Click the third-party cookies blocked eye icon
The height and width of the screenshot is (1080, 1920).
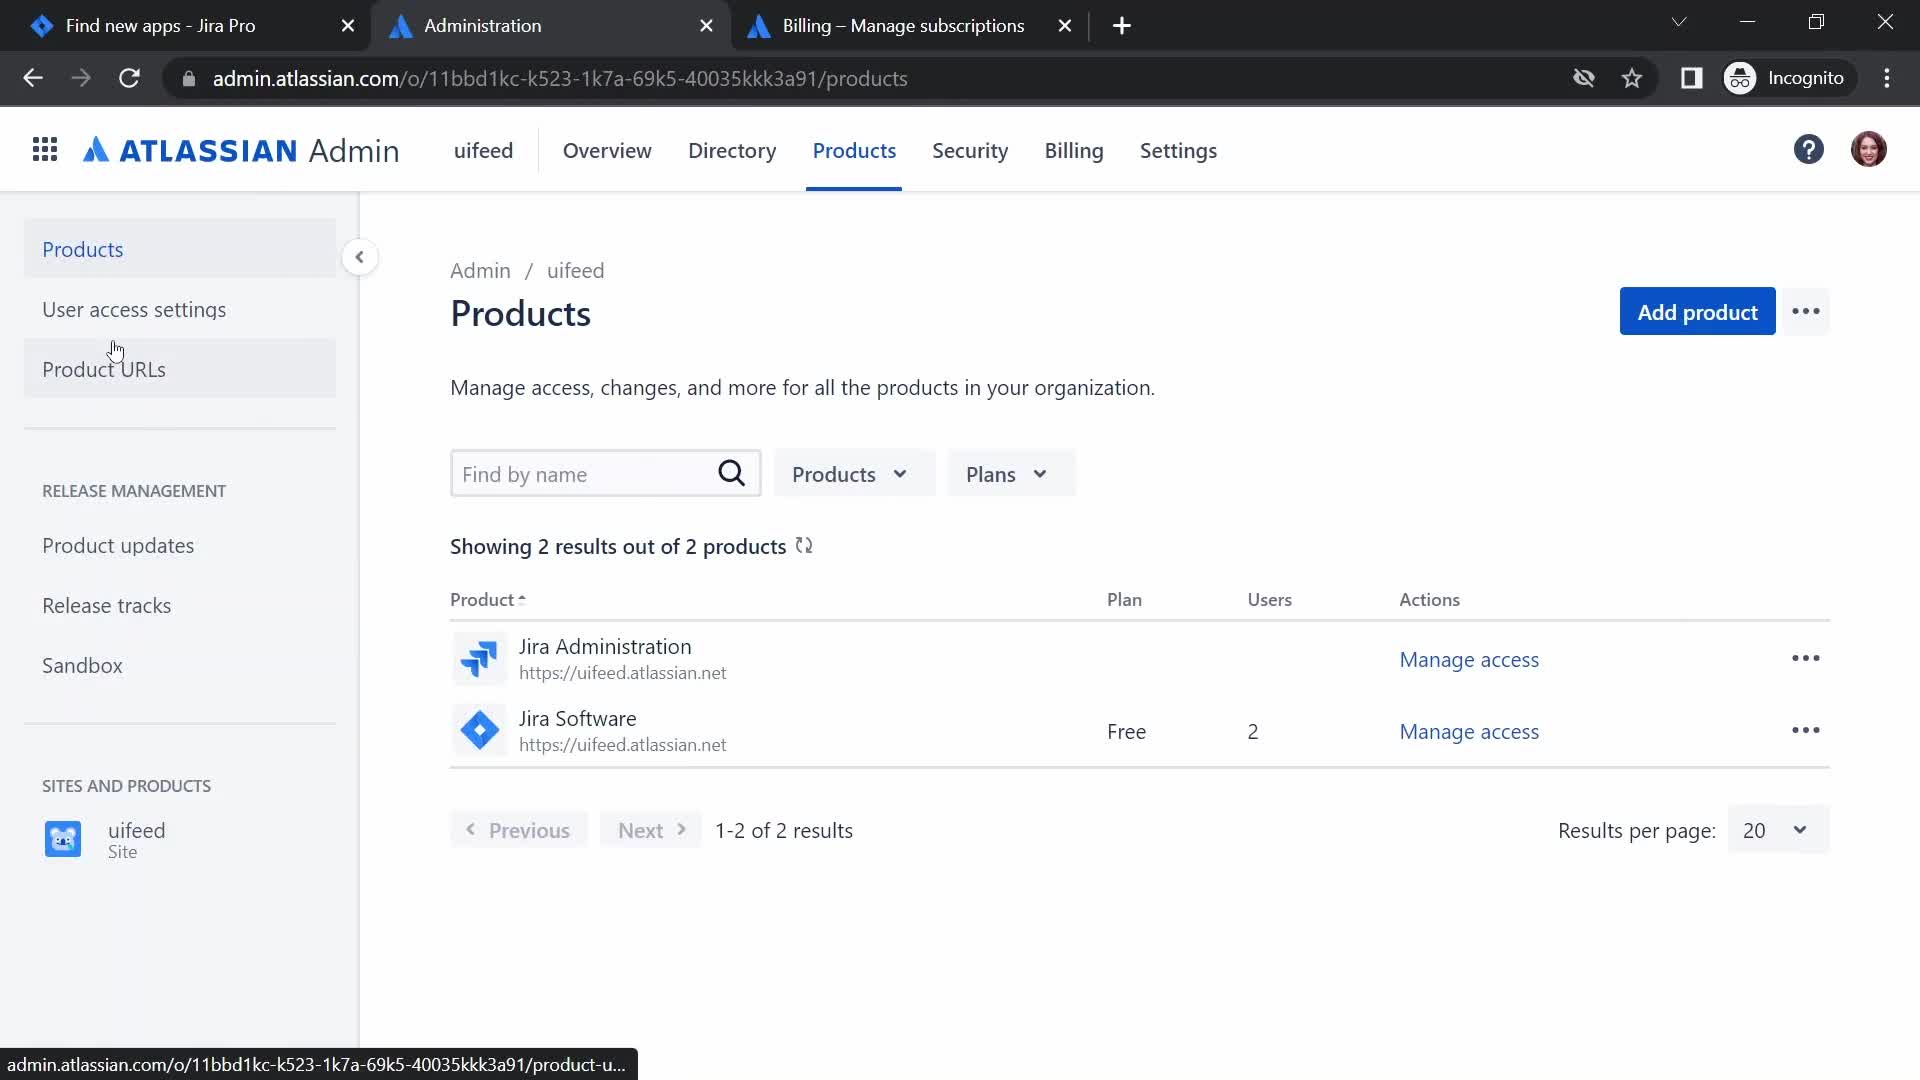pyautogui.click(x=1582, y=78)
